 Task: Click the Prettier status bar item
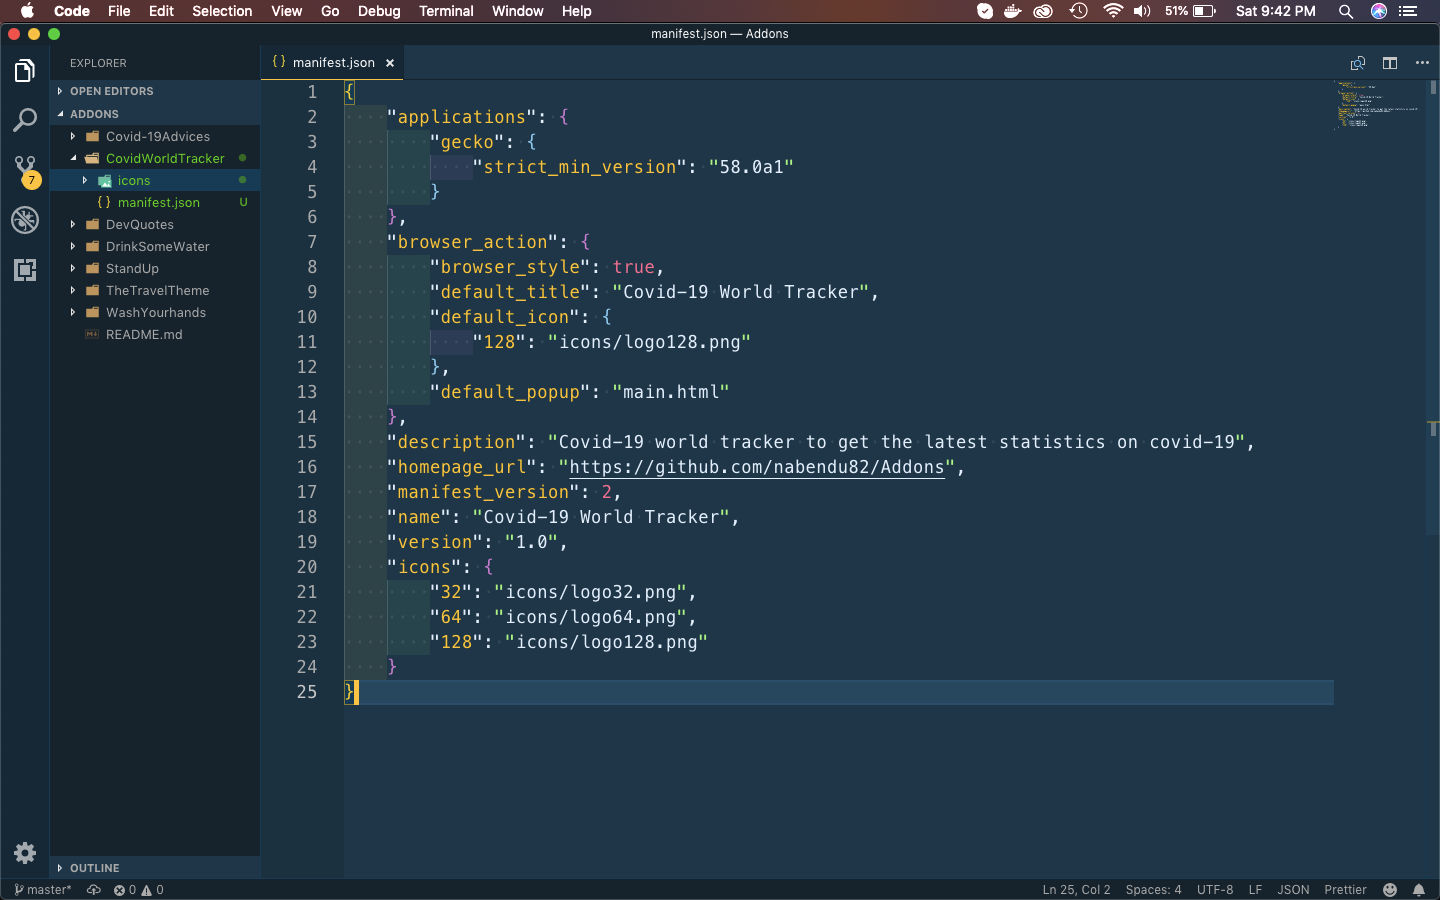click(1345, 890)
